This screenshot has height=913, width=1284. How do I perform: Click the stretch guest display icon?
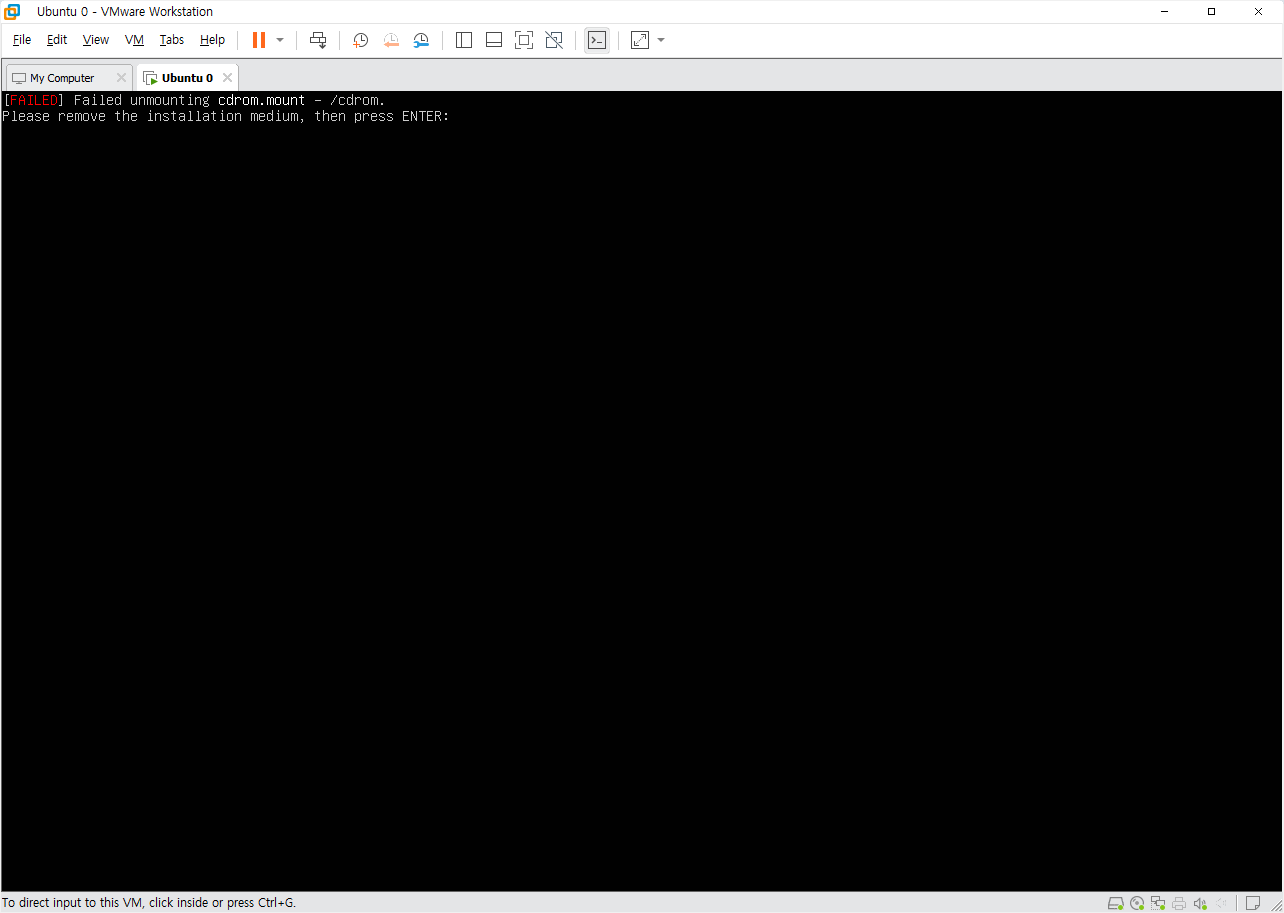click(x=640, y=40)
